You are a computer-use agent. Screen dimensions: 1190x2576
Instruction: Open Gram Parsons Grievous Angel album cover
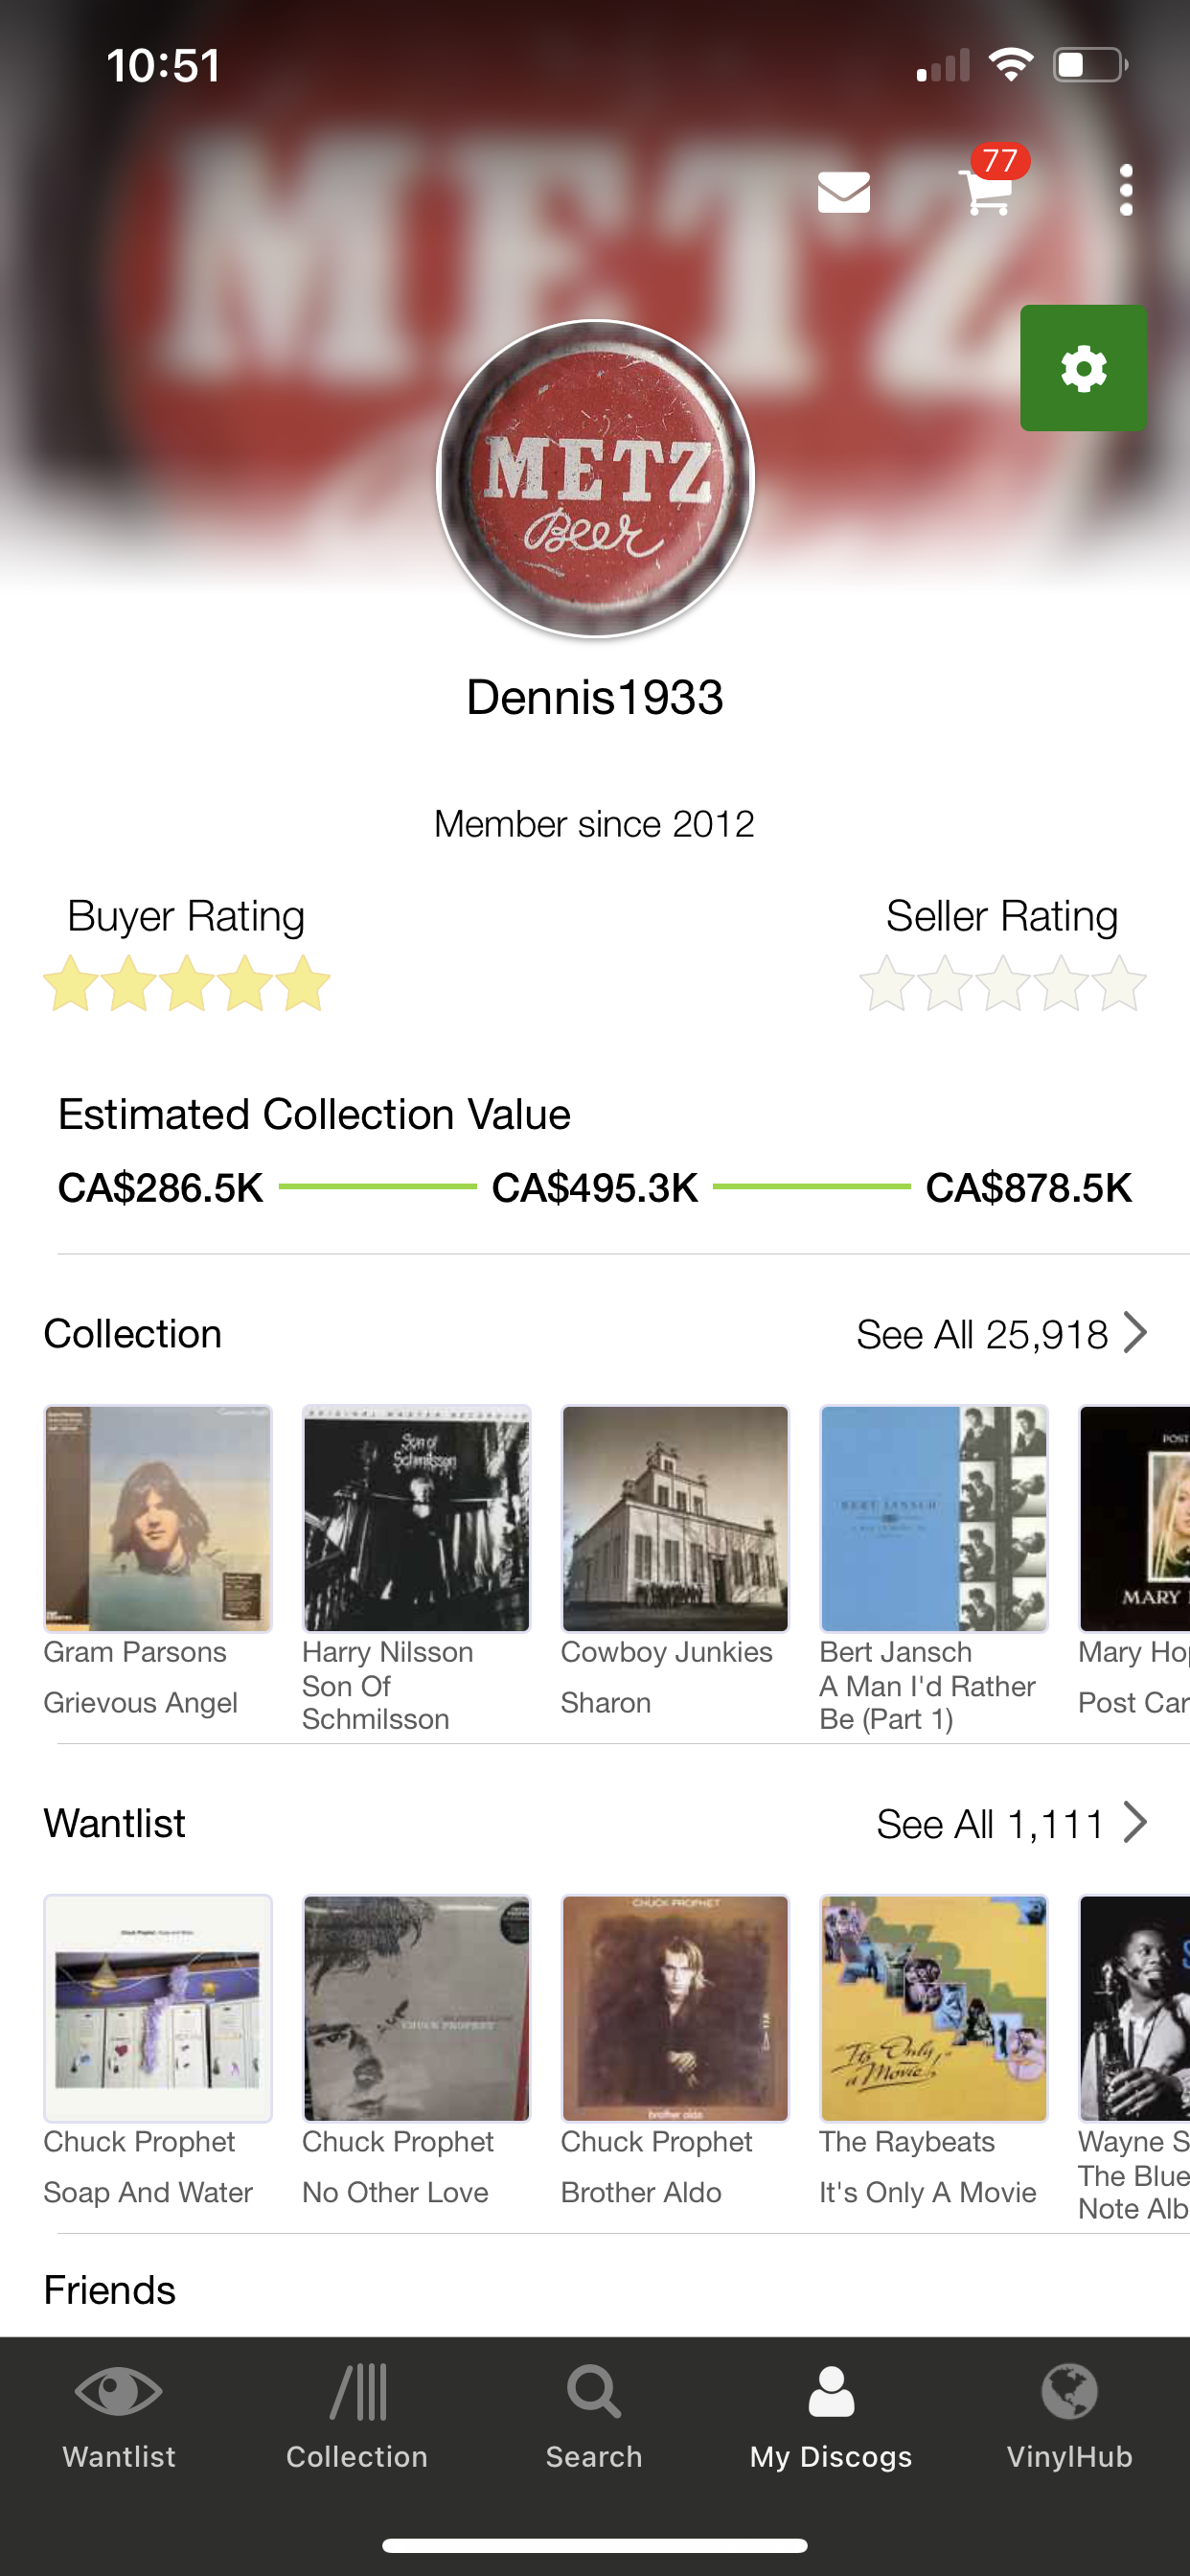tap(158, 1518)
